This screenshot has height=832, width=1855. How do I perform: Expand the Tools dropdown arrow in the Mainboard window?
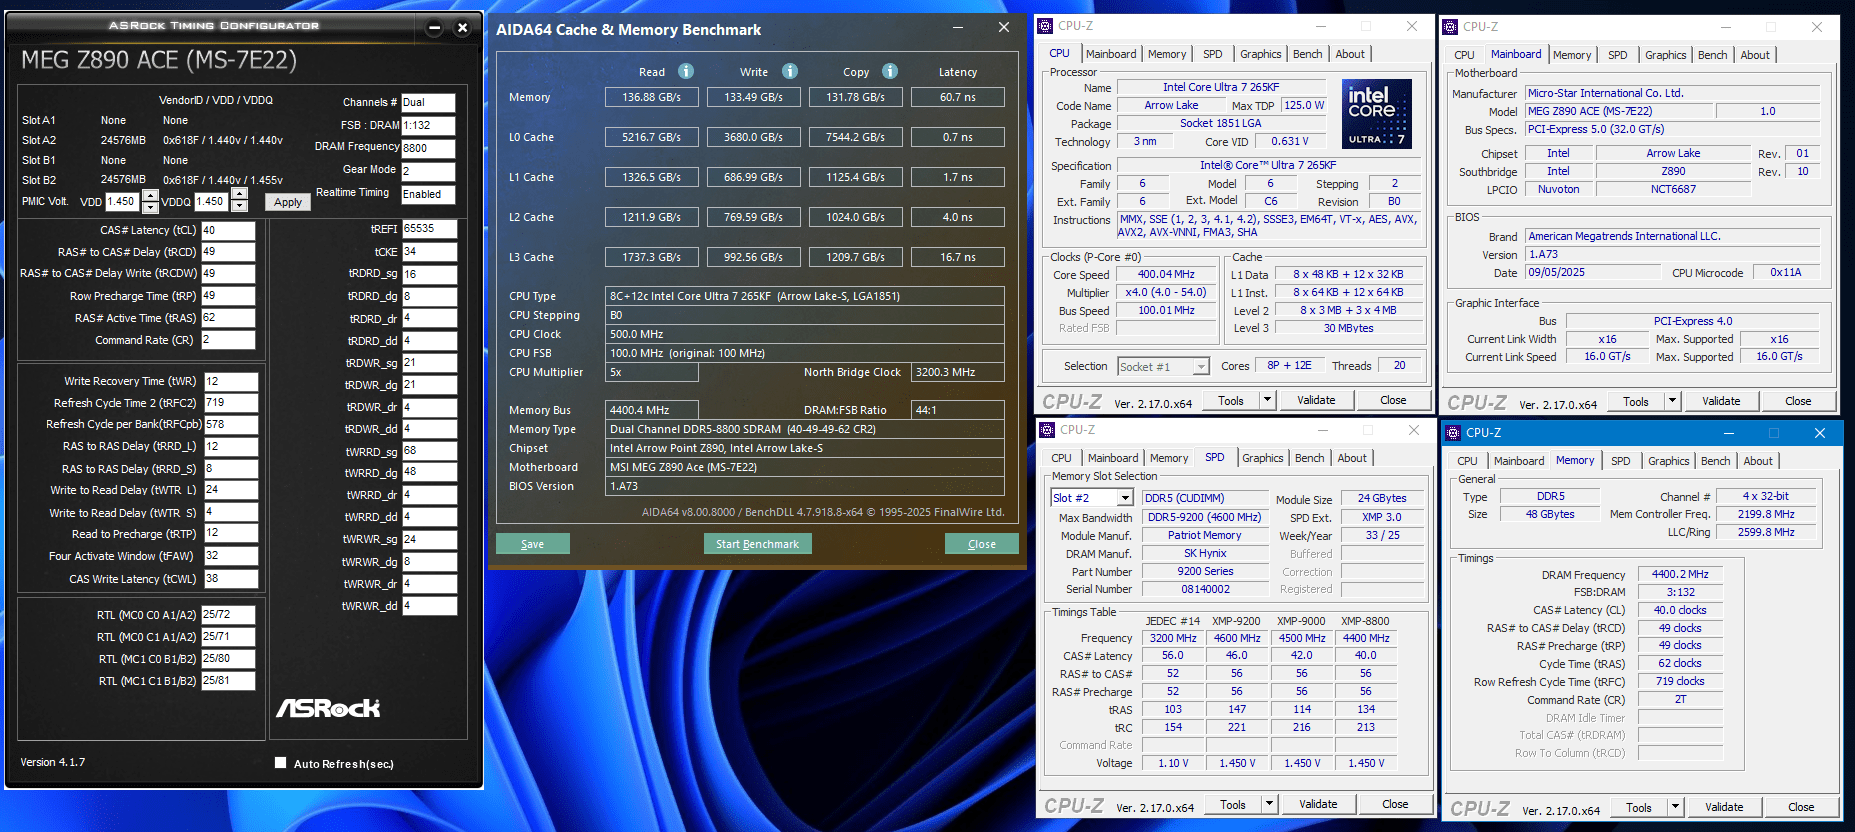pos(1672,401)
